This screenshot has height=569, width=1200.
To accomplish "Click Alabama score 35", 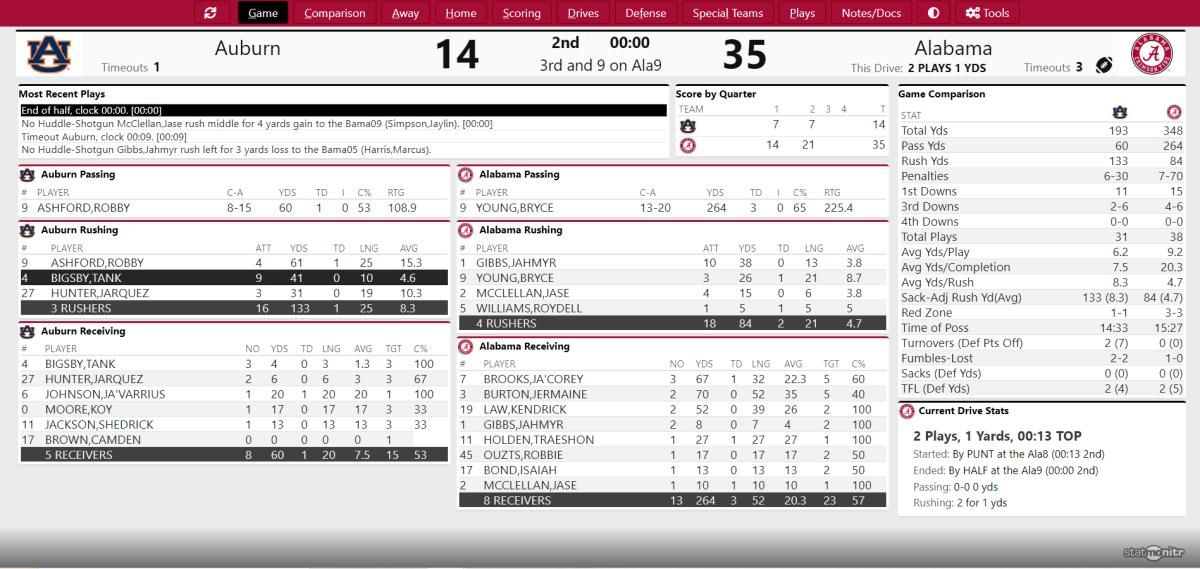I will [x=745, y=55].
